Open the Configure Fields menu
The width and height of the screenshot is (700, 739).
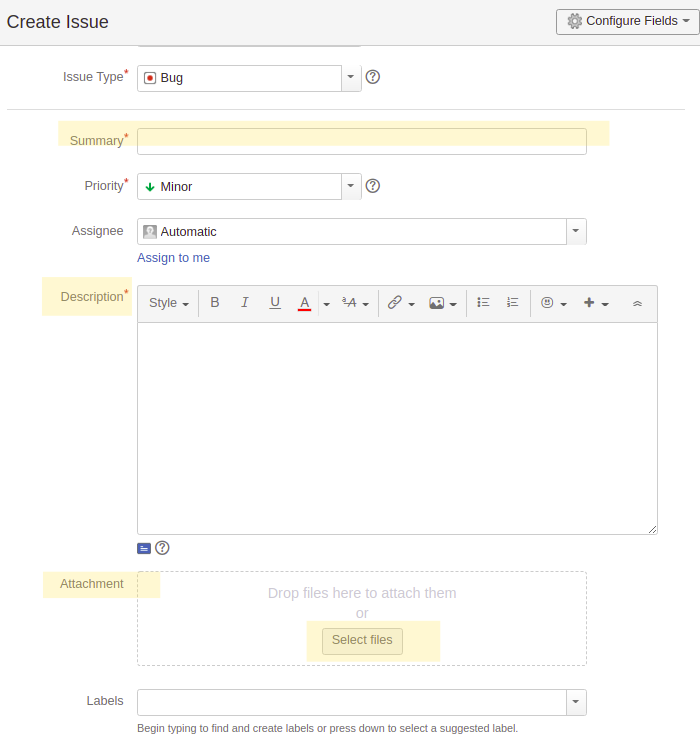[627, 21]
